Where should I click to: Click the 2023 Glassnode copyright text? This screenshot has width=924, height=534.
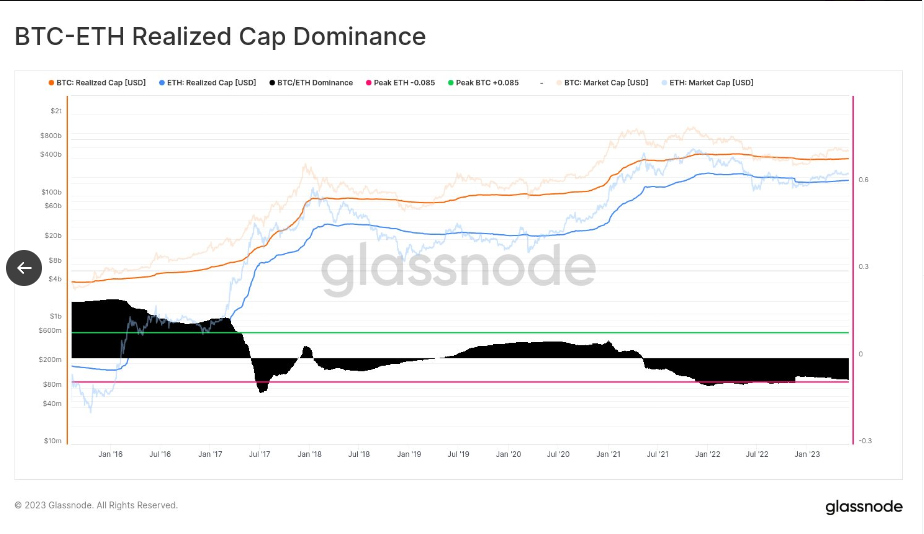coord(96,505)
